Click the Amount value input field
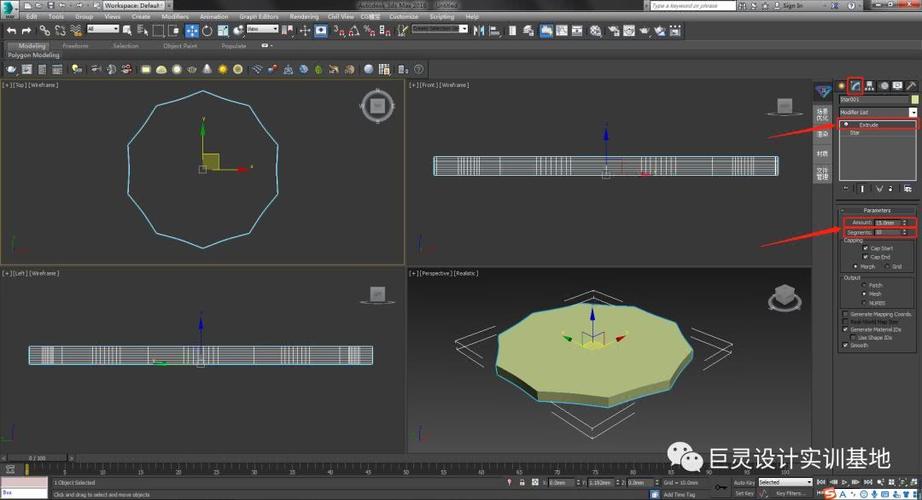 (x=886, y=222)
